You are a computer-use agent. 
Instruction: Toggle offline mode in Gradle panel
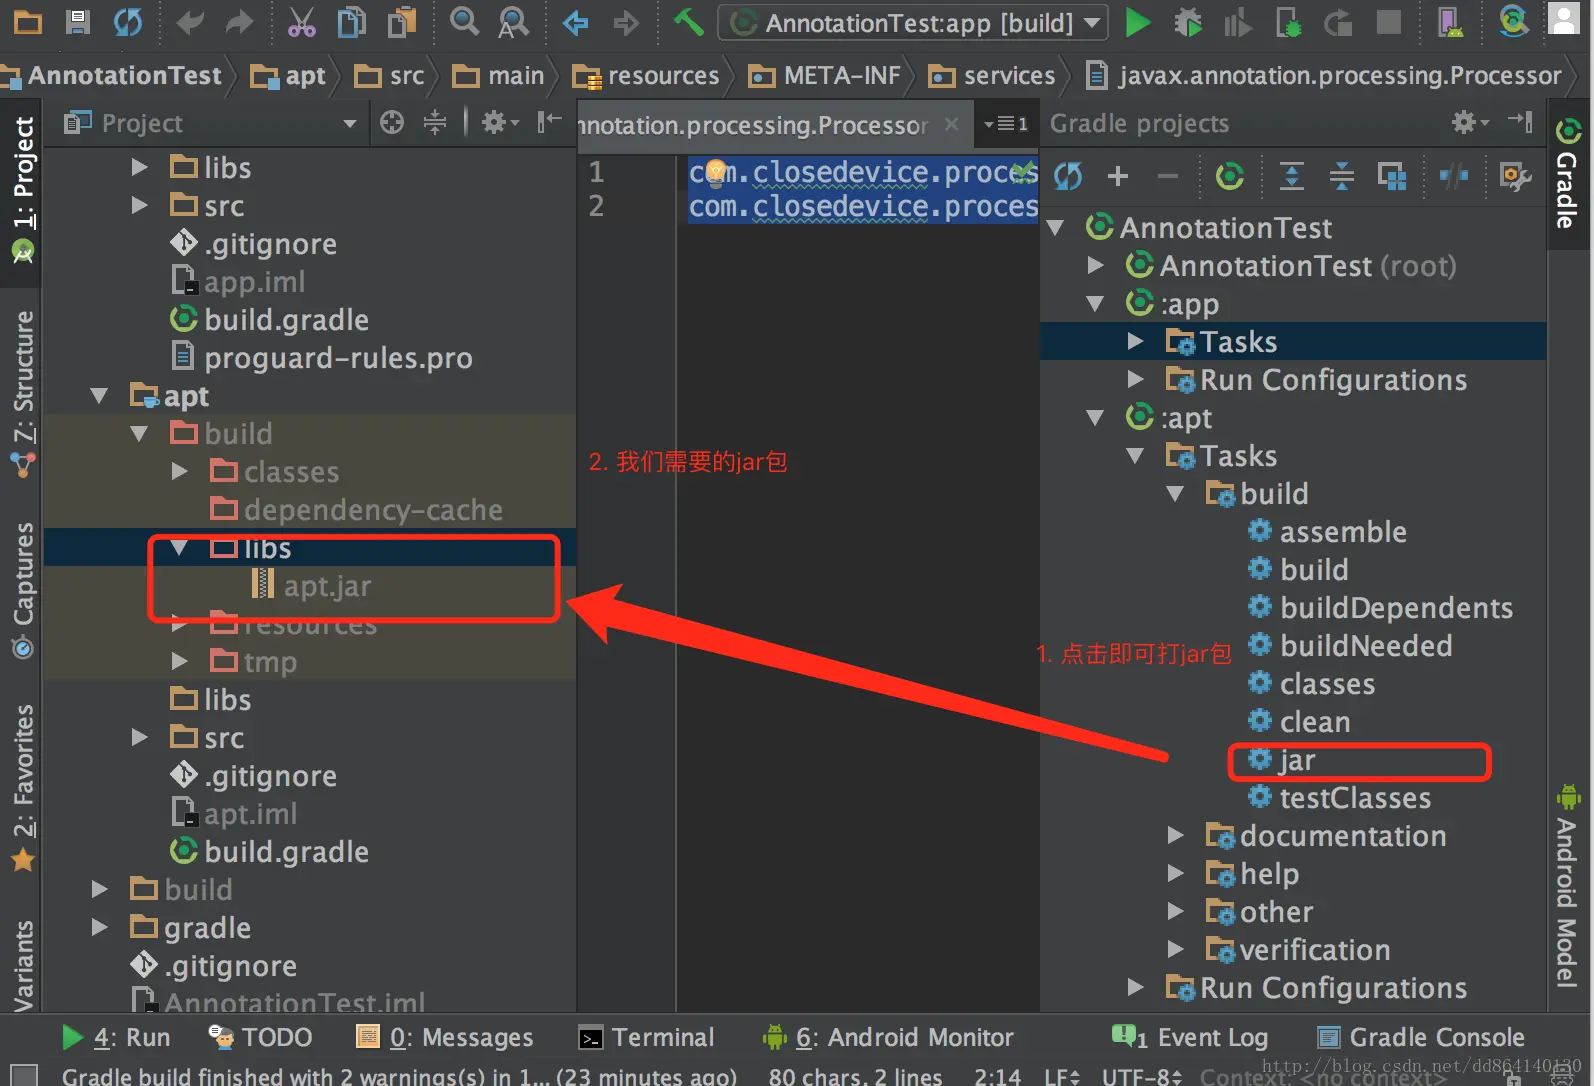[1453, 177]
